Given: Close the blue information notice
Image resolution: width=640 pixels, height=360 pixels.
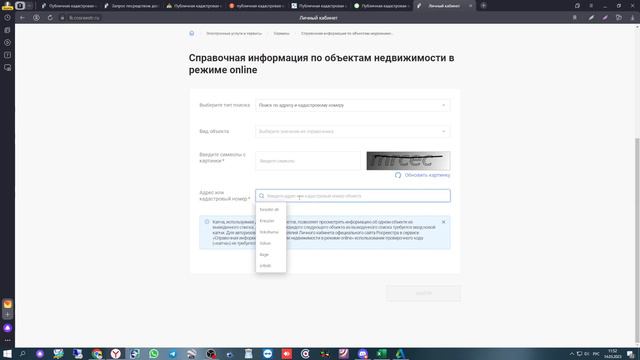Looking at the screenshot, I should coord(444,222).
